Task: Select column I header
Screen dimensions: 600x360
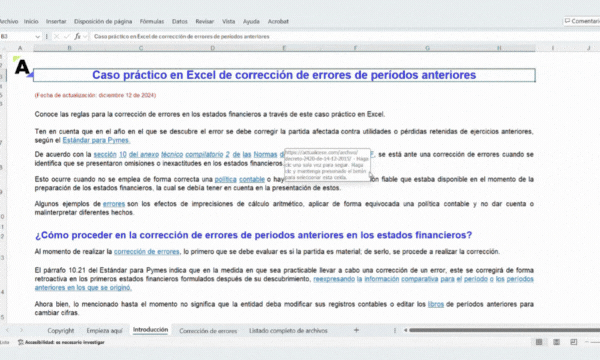Action: tap(553, 48)
